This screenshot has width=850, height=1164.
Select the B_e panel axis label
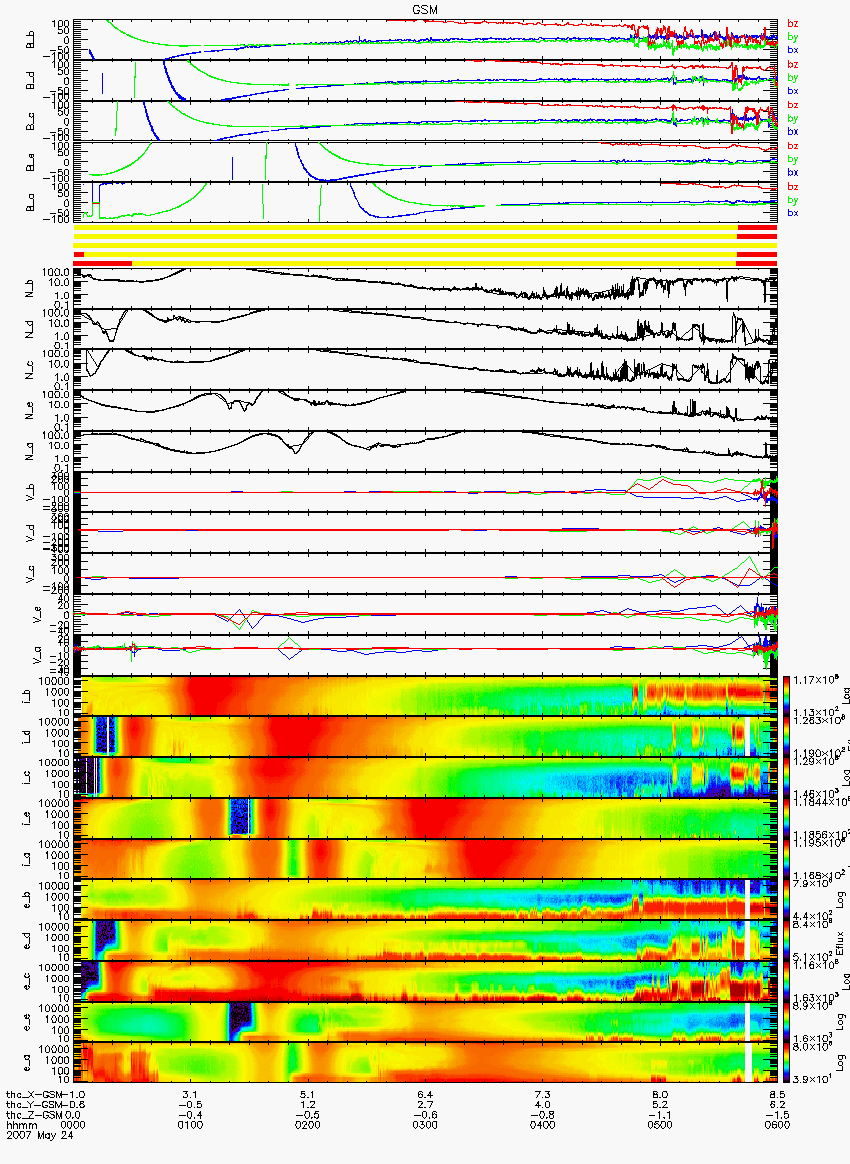[31, 163]
